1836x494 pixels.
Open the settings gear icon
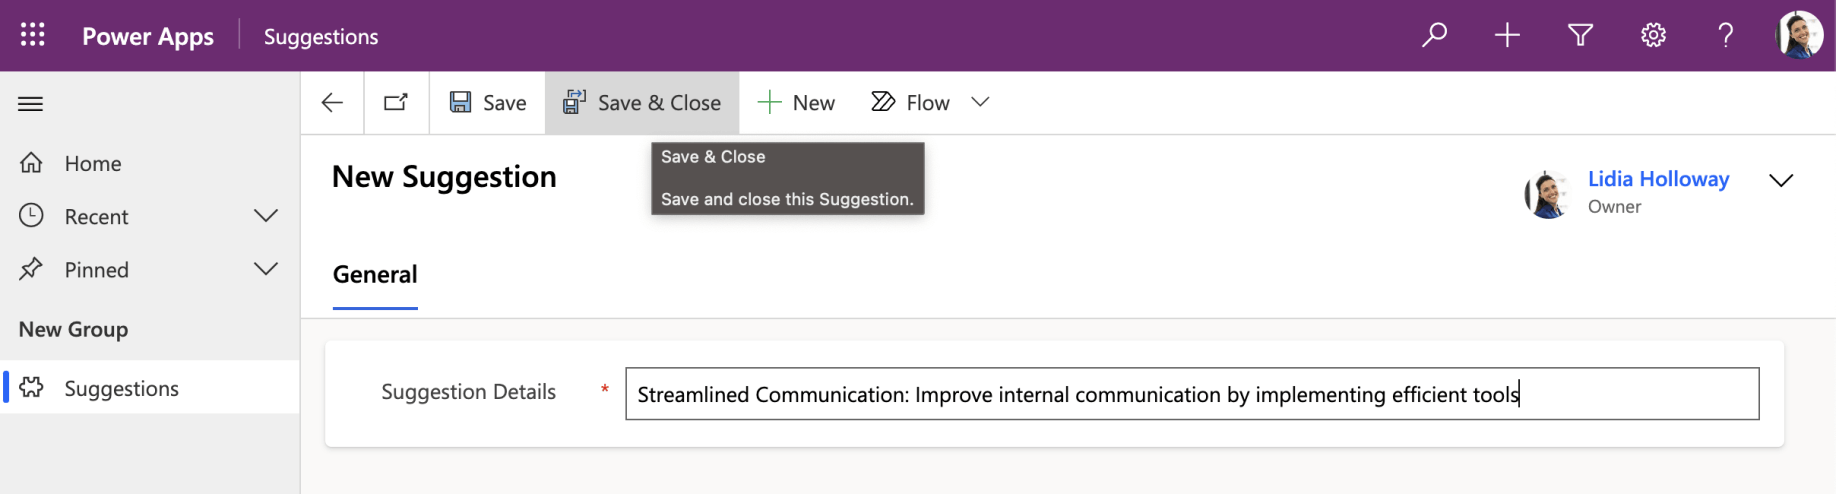[1653, 35]
